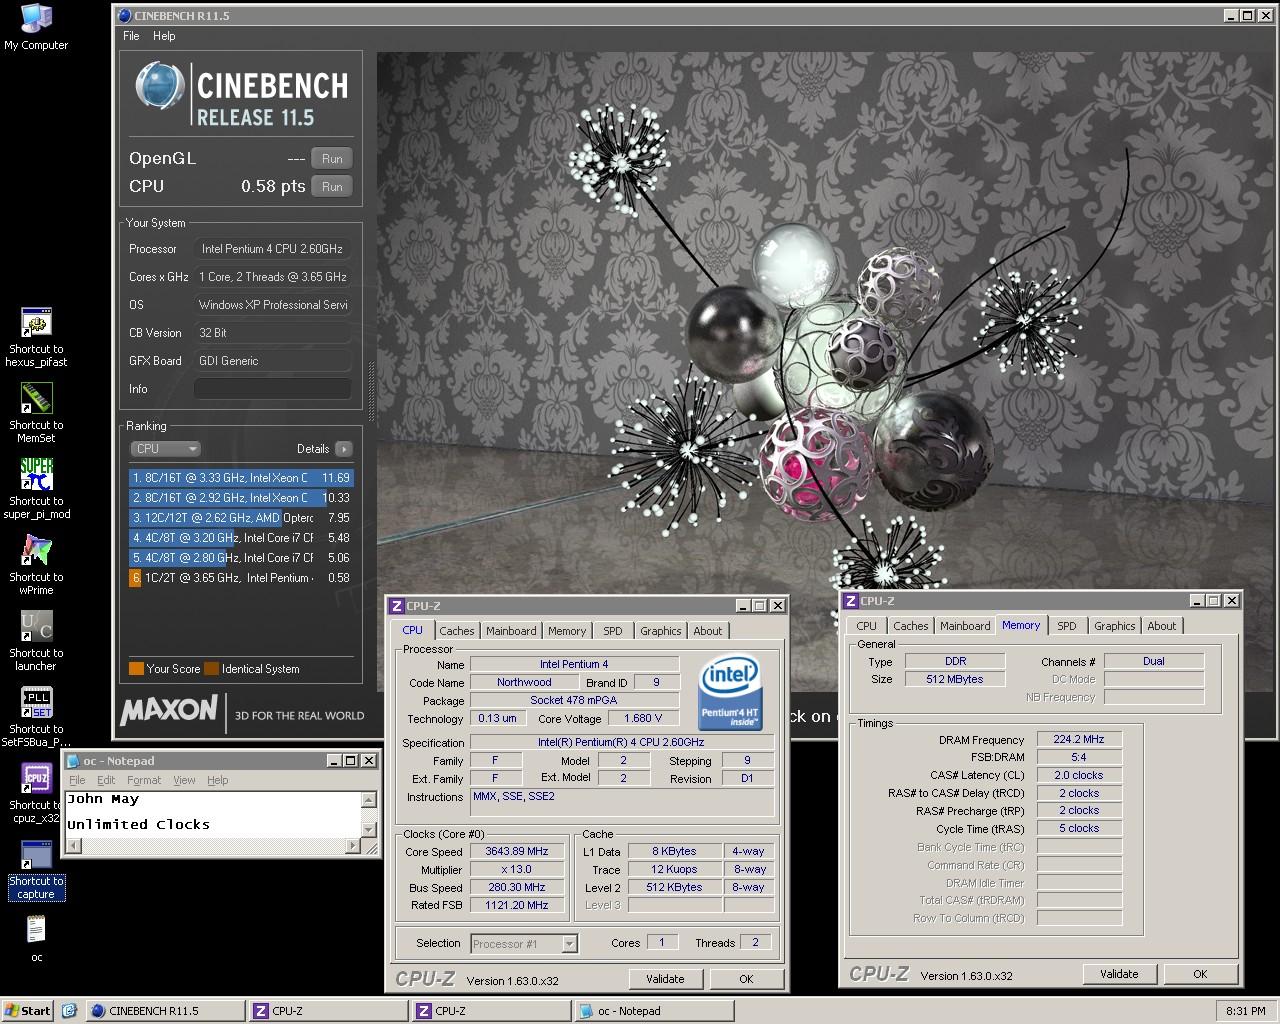The height and width of the screenshot is (1024, 1280).
Task: Click Validate in CPU-Z Memory window
Action: [x=1119, y=974]
